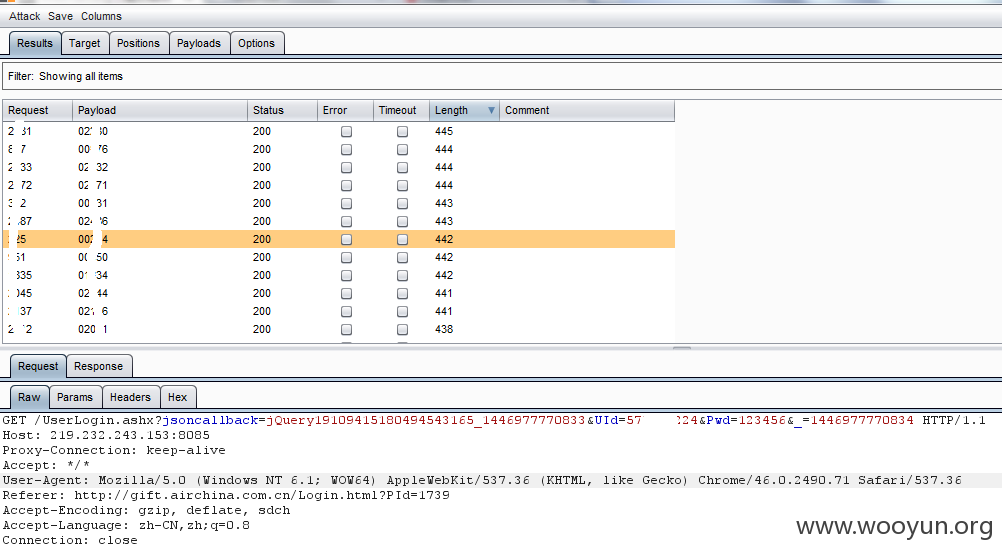Open the Columns menu
1002x555 pixels.
click(x=101, y=16)
